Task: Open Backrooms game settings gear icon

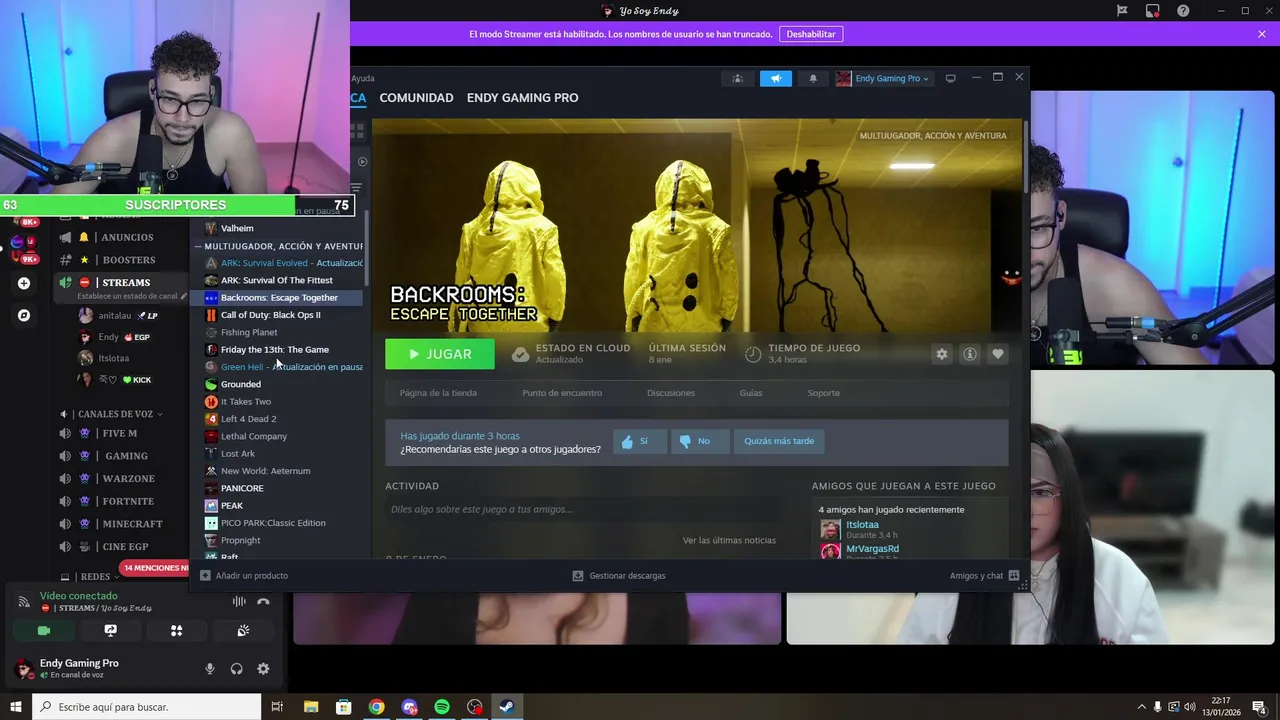Action: pos(941,354)
